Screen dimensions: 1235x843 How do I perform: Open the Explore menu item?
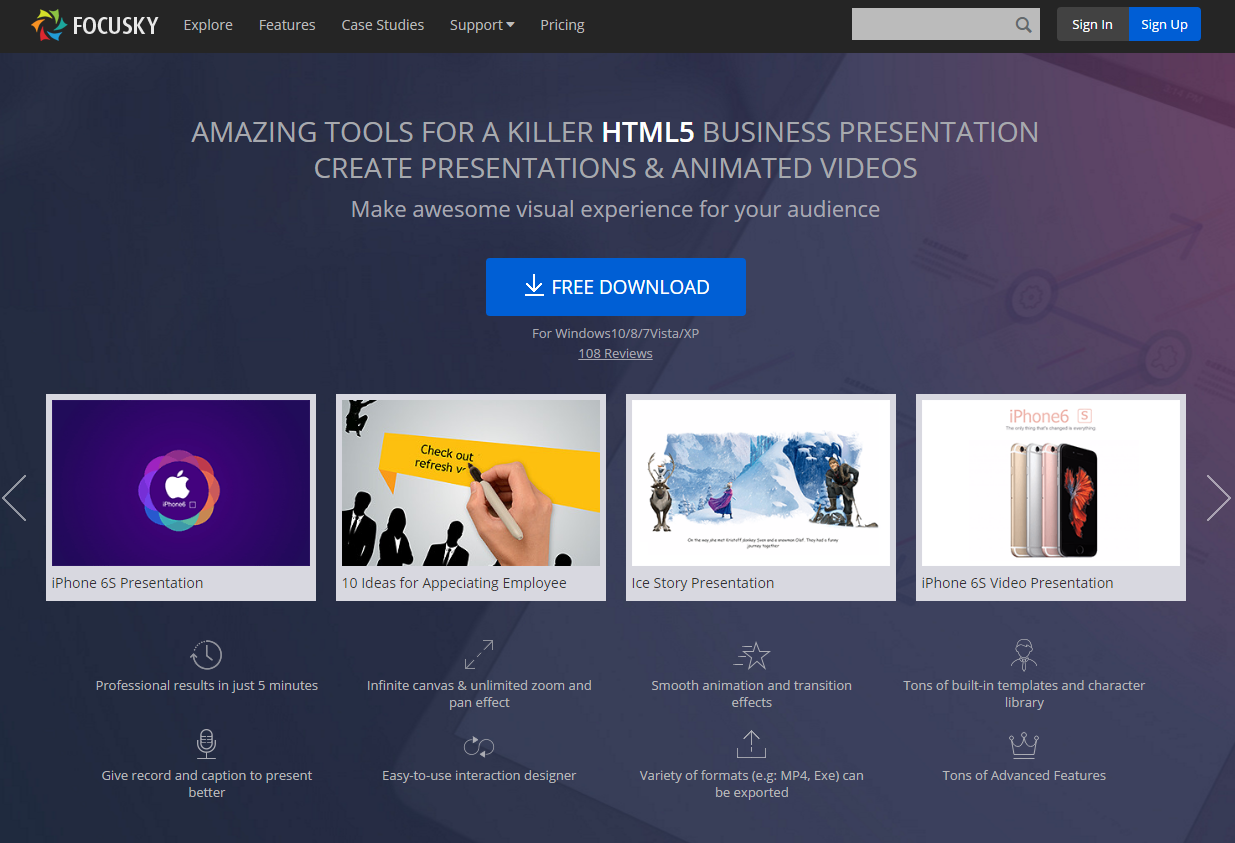tap(208, 25)
